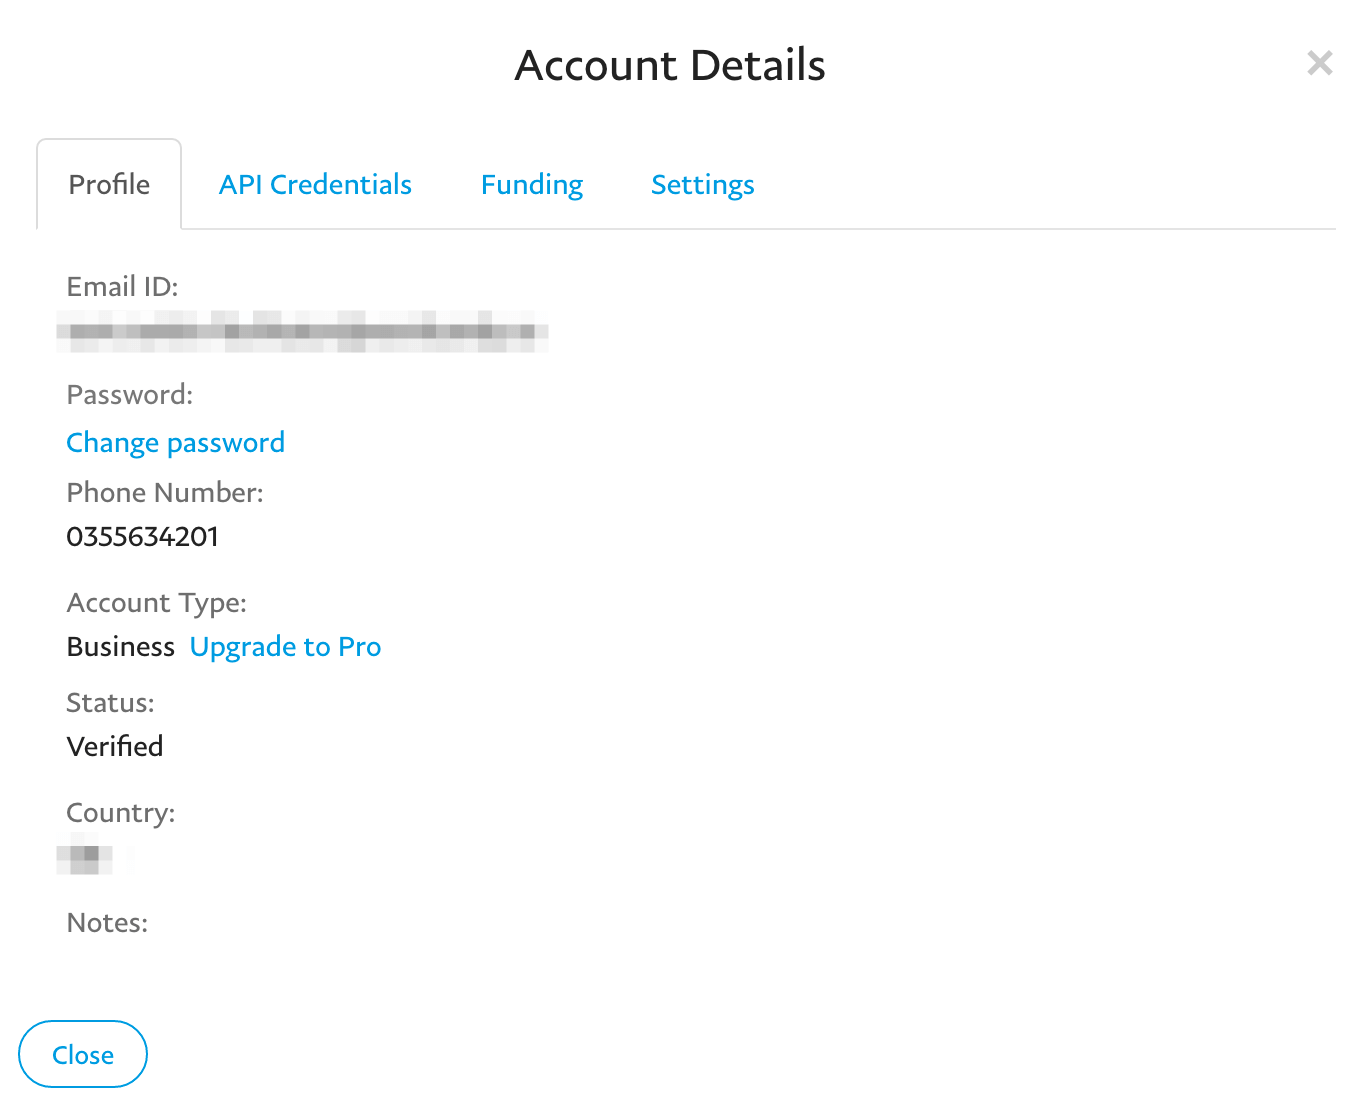
Task: Click the Verified status text
Action: (114, 747)
